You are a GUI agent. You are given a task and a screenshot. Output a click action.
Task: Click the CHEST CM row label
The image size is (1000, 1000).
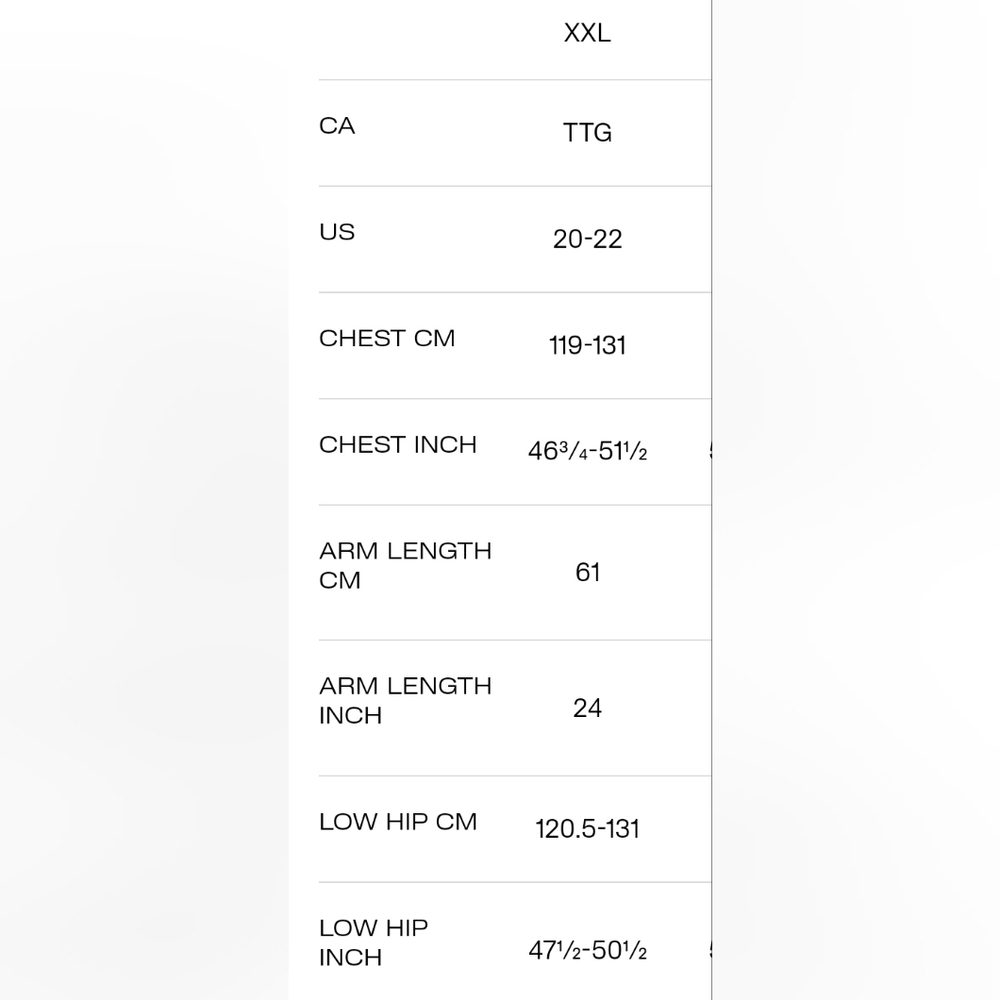coord(386,338)
